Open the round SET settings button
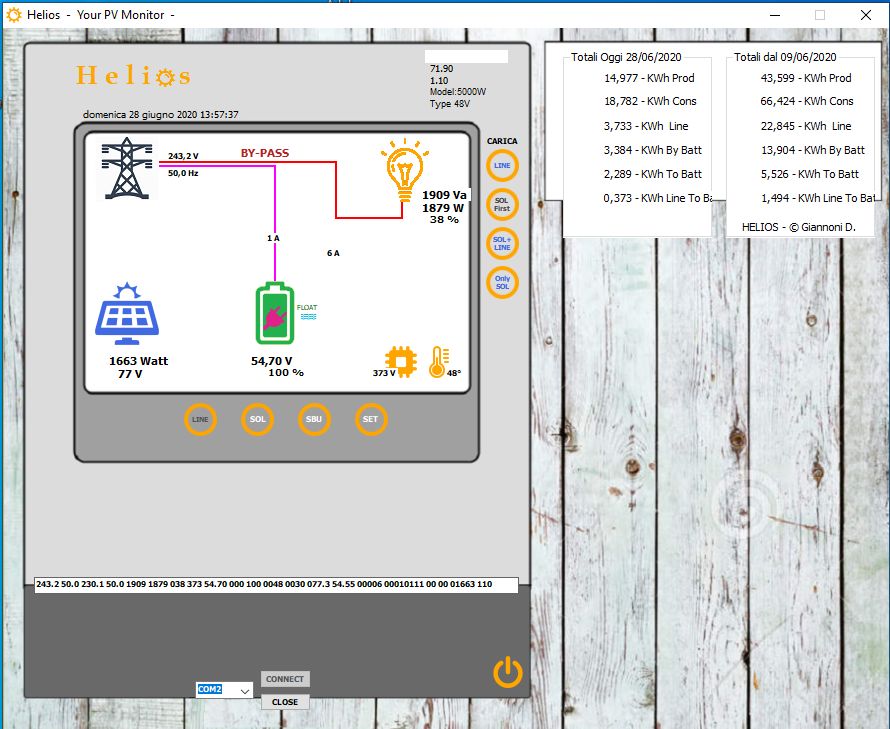 pos(371,419)
